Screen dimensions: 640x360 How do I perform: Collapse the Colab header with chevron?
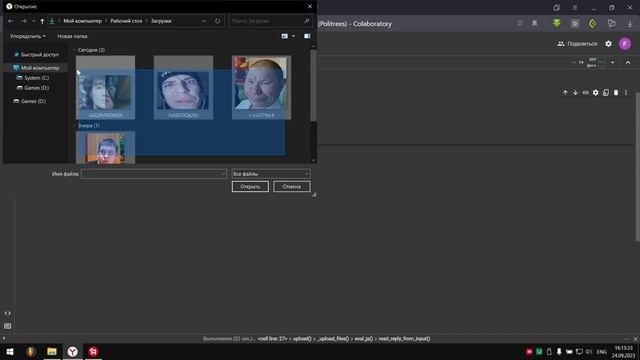click(628, 62)
